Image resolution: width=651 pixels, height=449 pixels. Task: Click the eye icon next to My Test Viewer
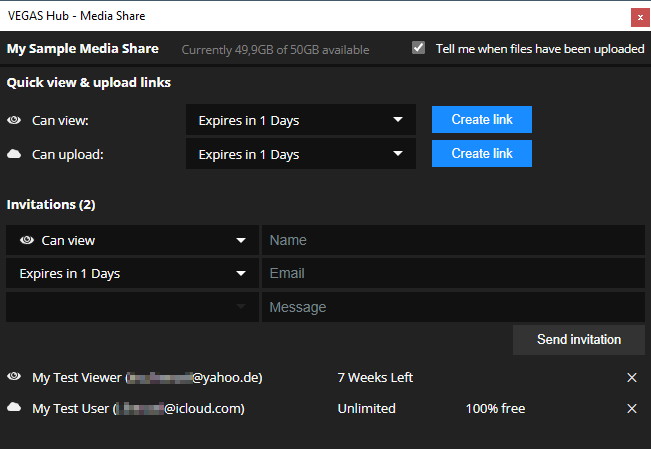coord(14,377)
